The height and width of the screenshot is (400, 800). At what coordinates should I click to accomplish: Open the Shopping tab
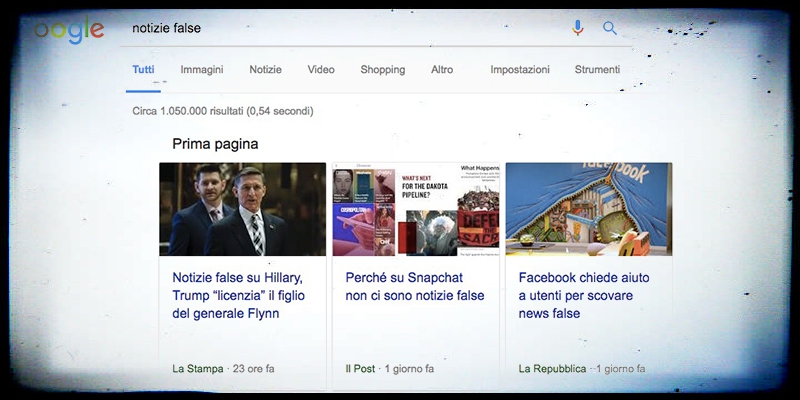click(x=382, y=70)
